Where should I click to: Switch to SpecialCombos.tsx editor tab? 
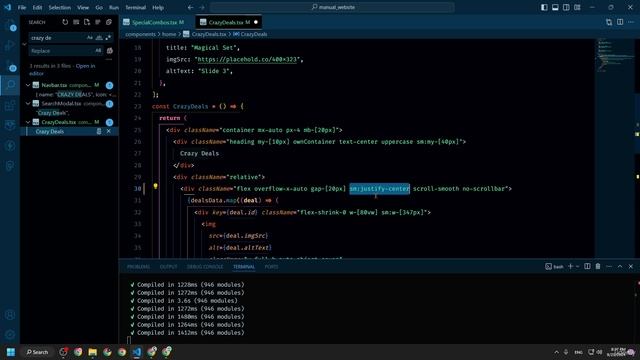tap(157, 22)
